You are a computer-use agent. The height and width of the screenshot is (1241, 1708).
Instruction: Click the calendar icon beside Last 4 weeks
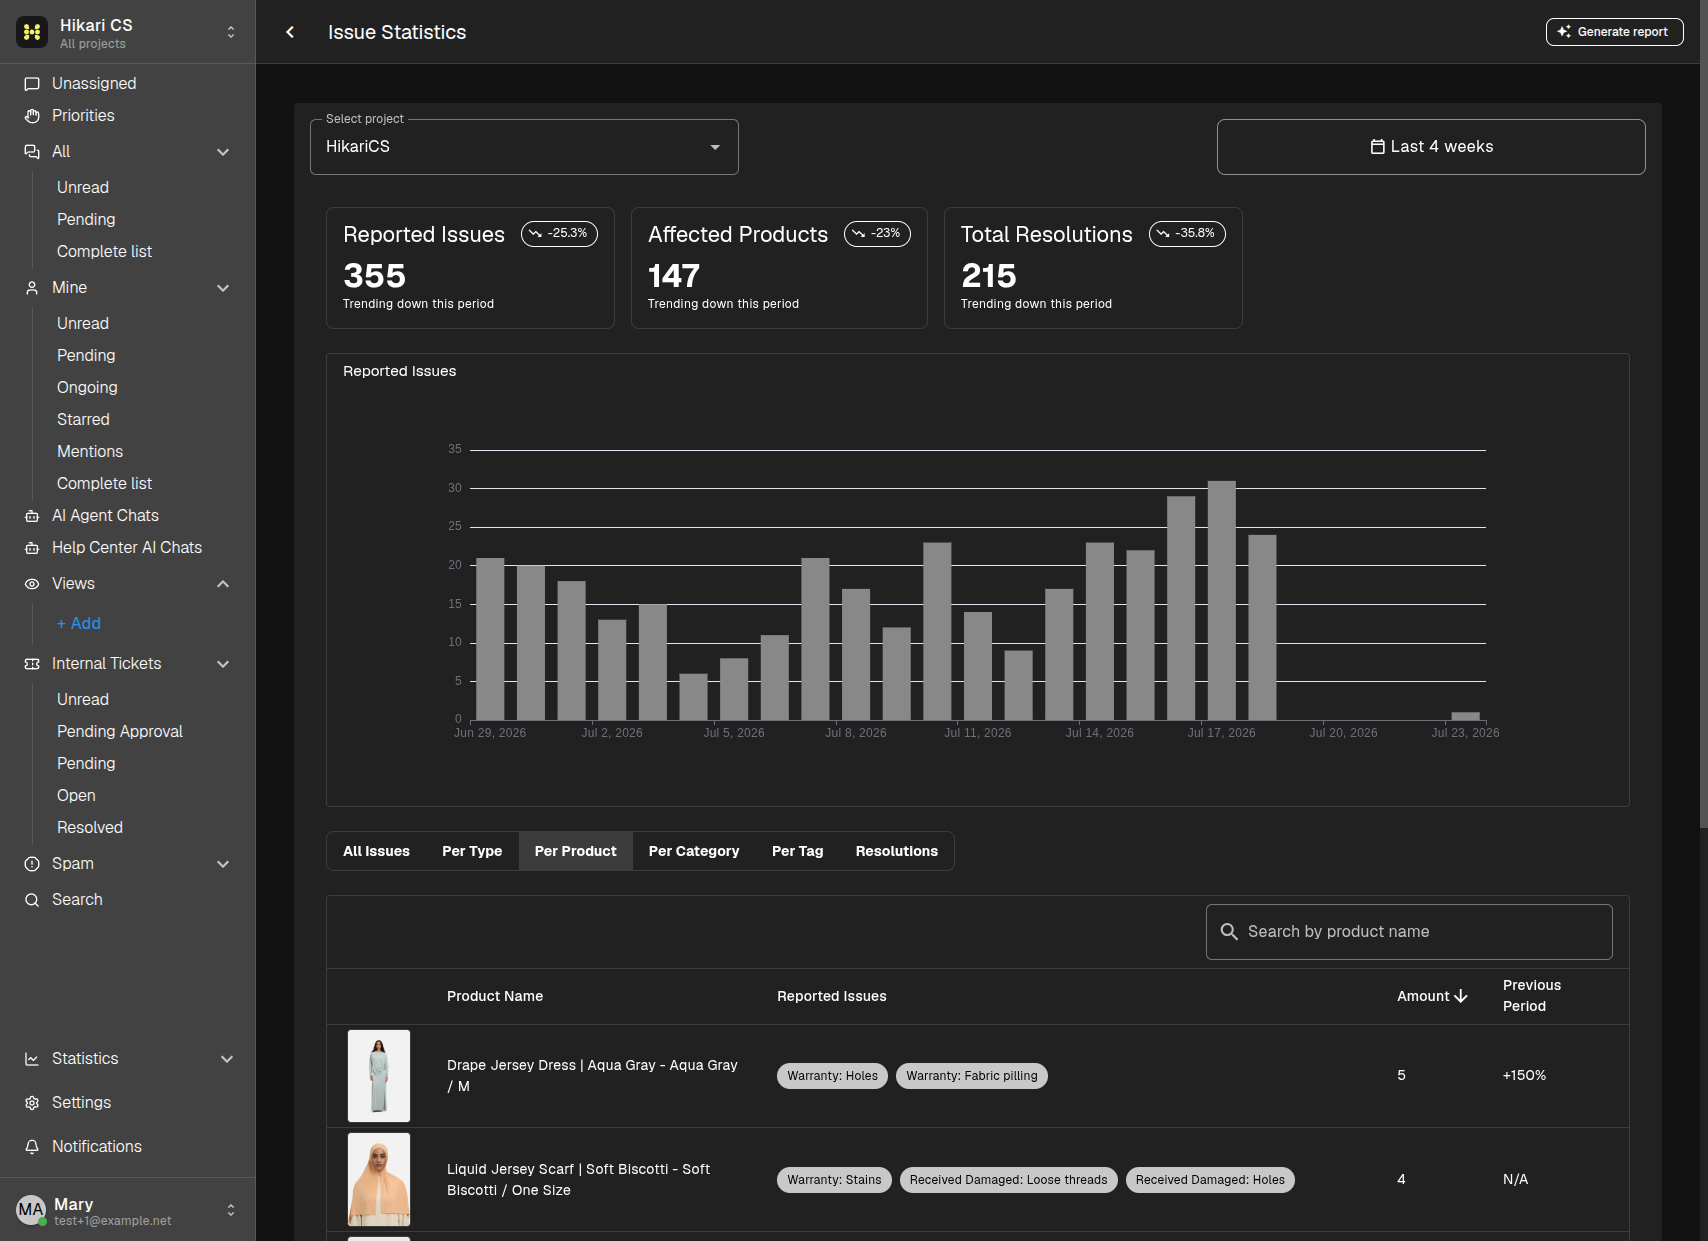[x=1377, y=147]
